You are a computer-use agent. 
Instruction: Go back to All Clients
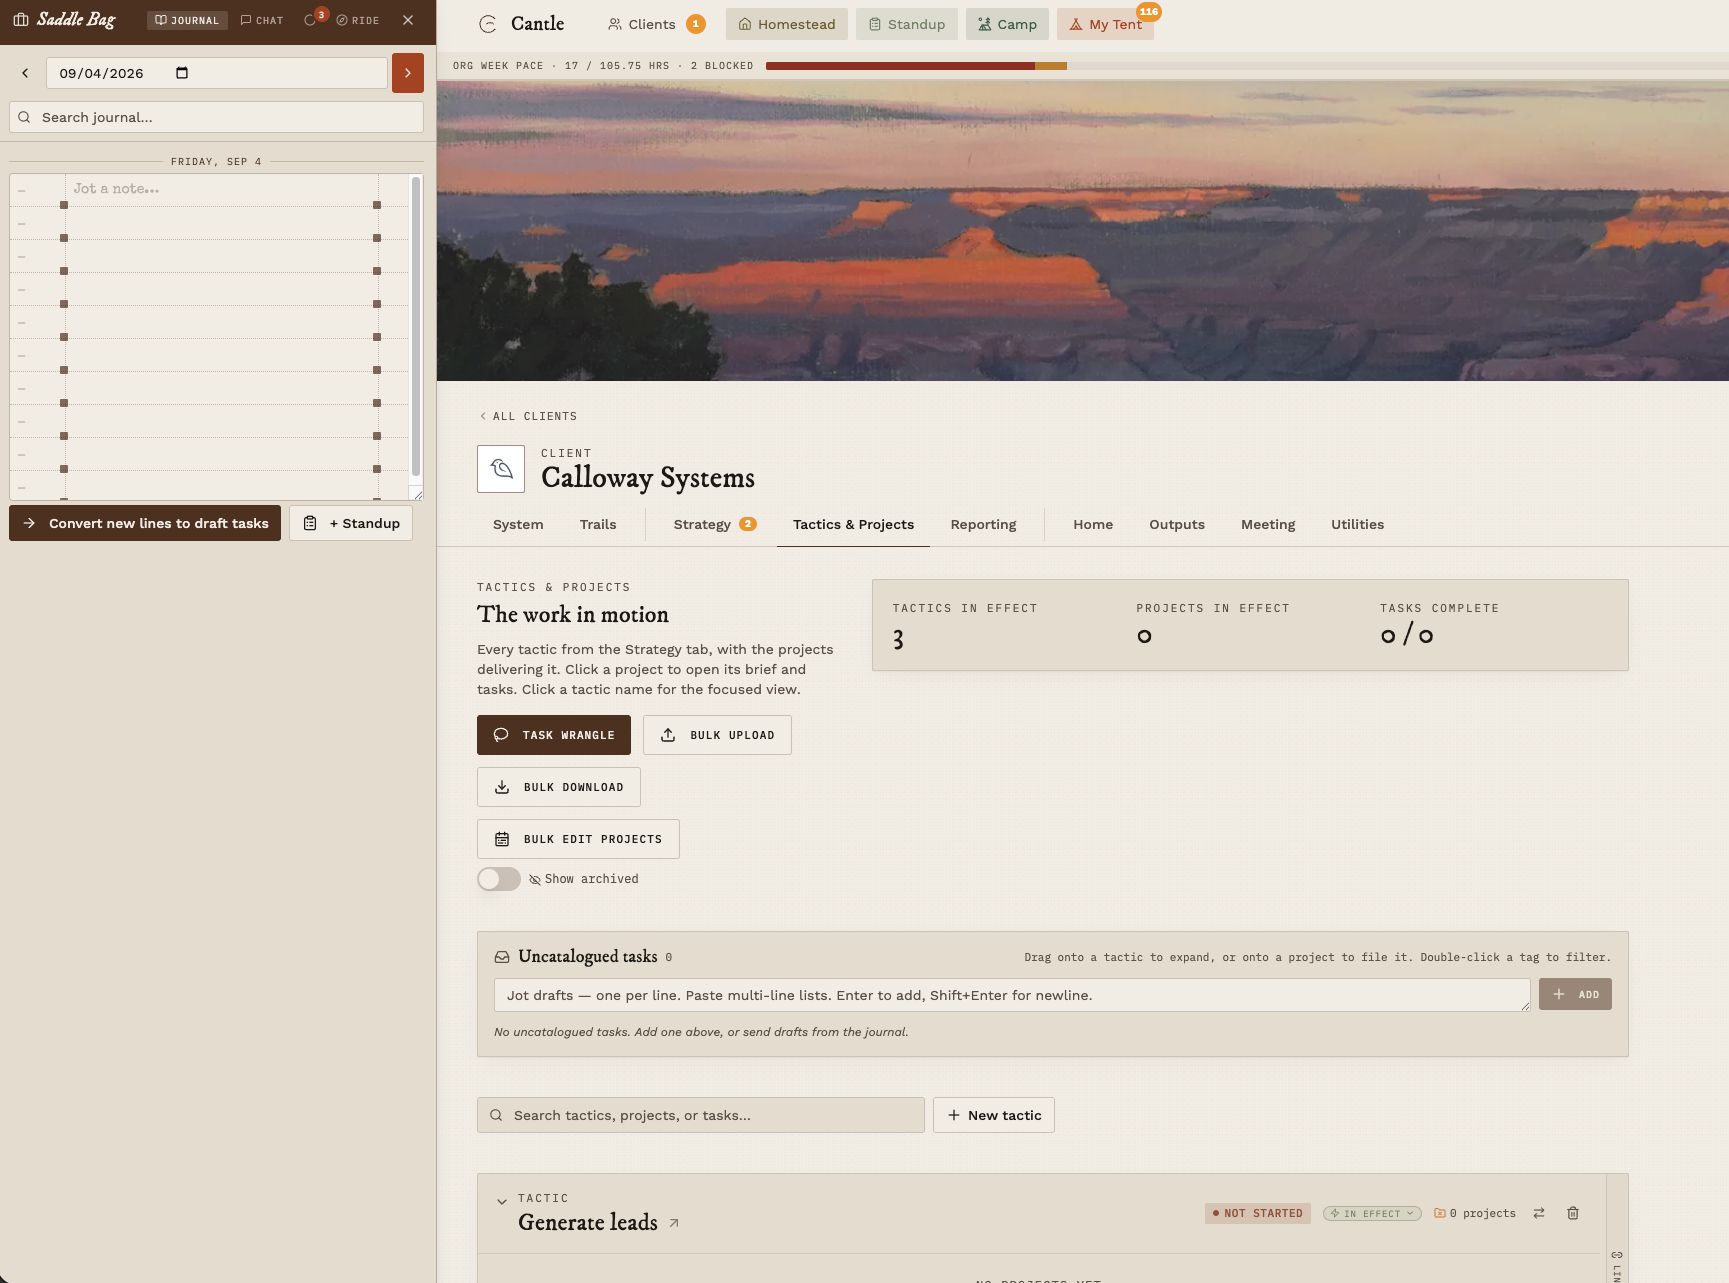(x=528, y=416)
